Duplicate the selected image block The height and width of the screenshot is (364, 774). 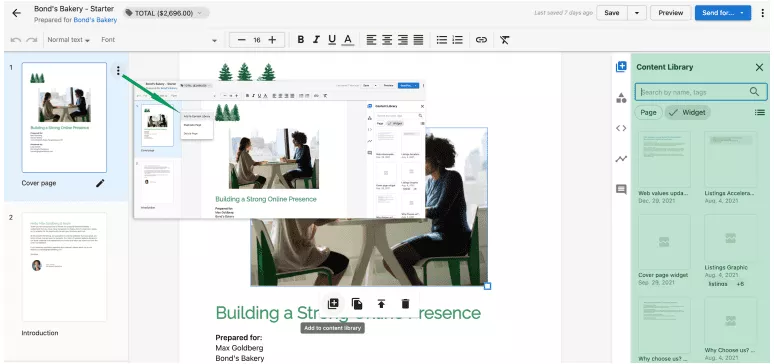357,304
